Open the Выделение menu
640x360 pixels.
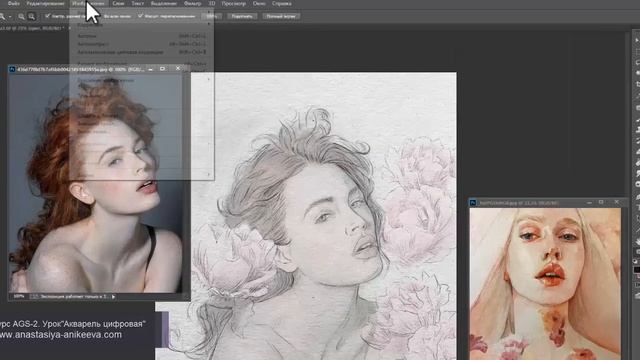pos(164,3)
